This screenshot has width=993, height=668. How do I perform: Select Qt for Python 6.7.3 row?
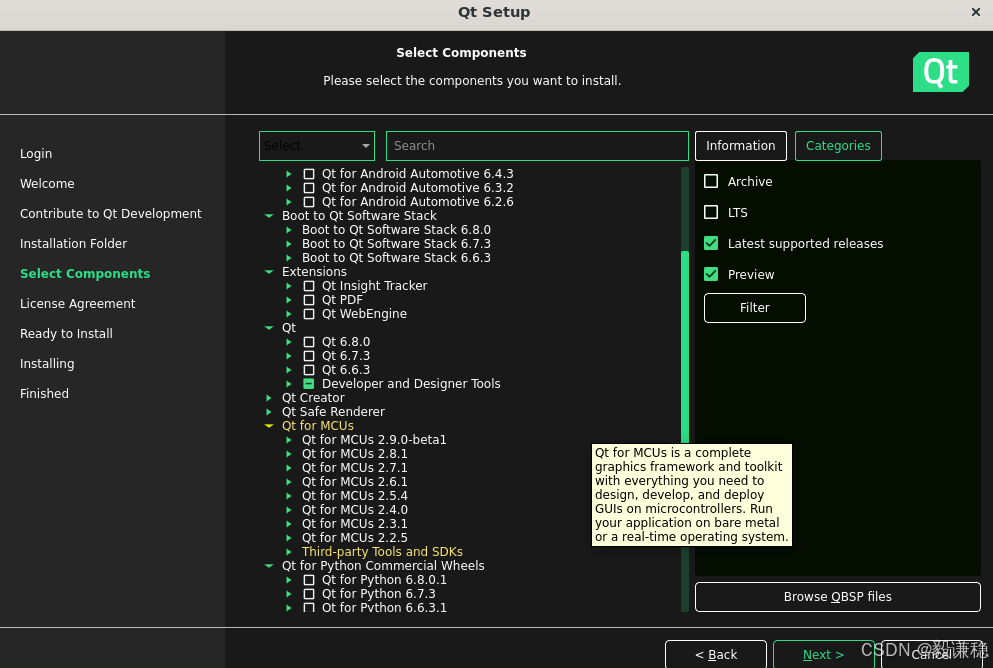379,593
